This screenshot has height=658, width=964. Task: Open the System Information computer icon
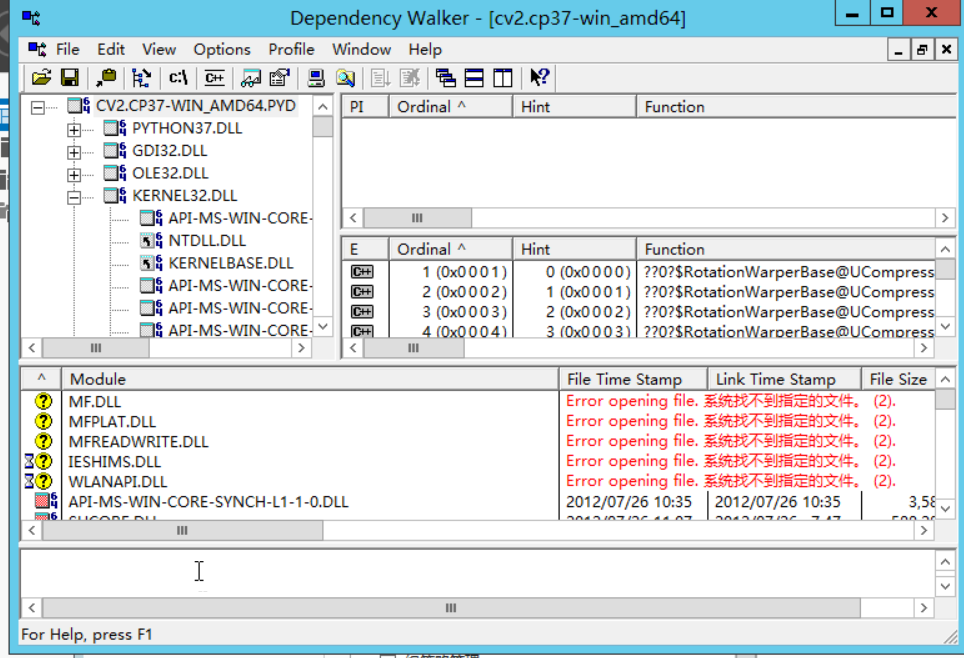point(316,77)
